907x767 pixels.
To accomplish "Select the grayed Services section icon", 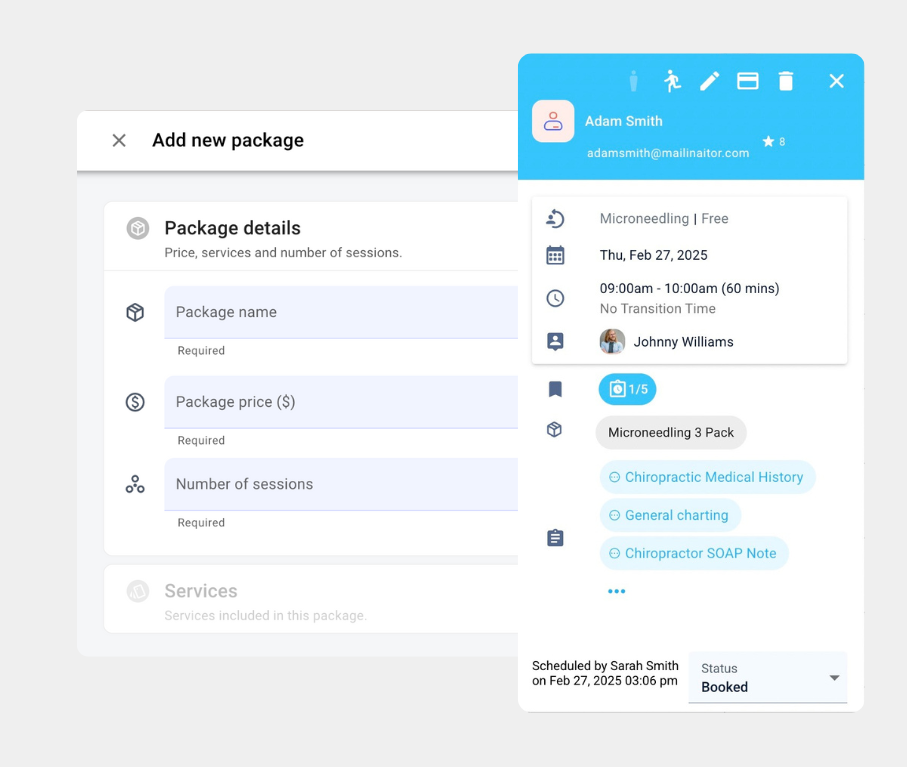I will 137,591.
